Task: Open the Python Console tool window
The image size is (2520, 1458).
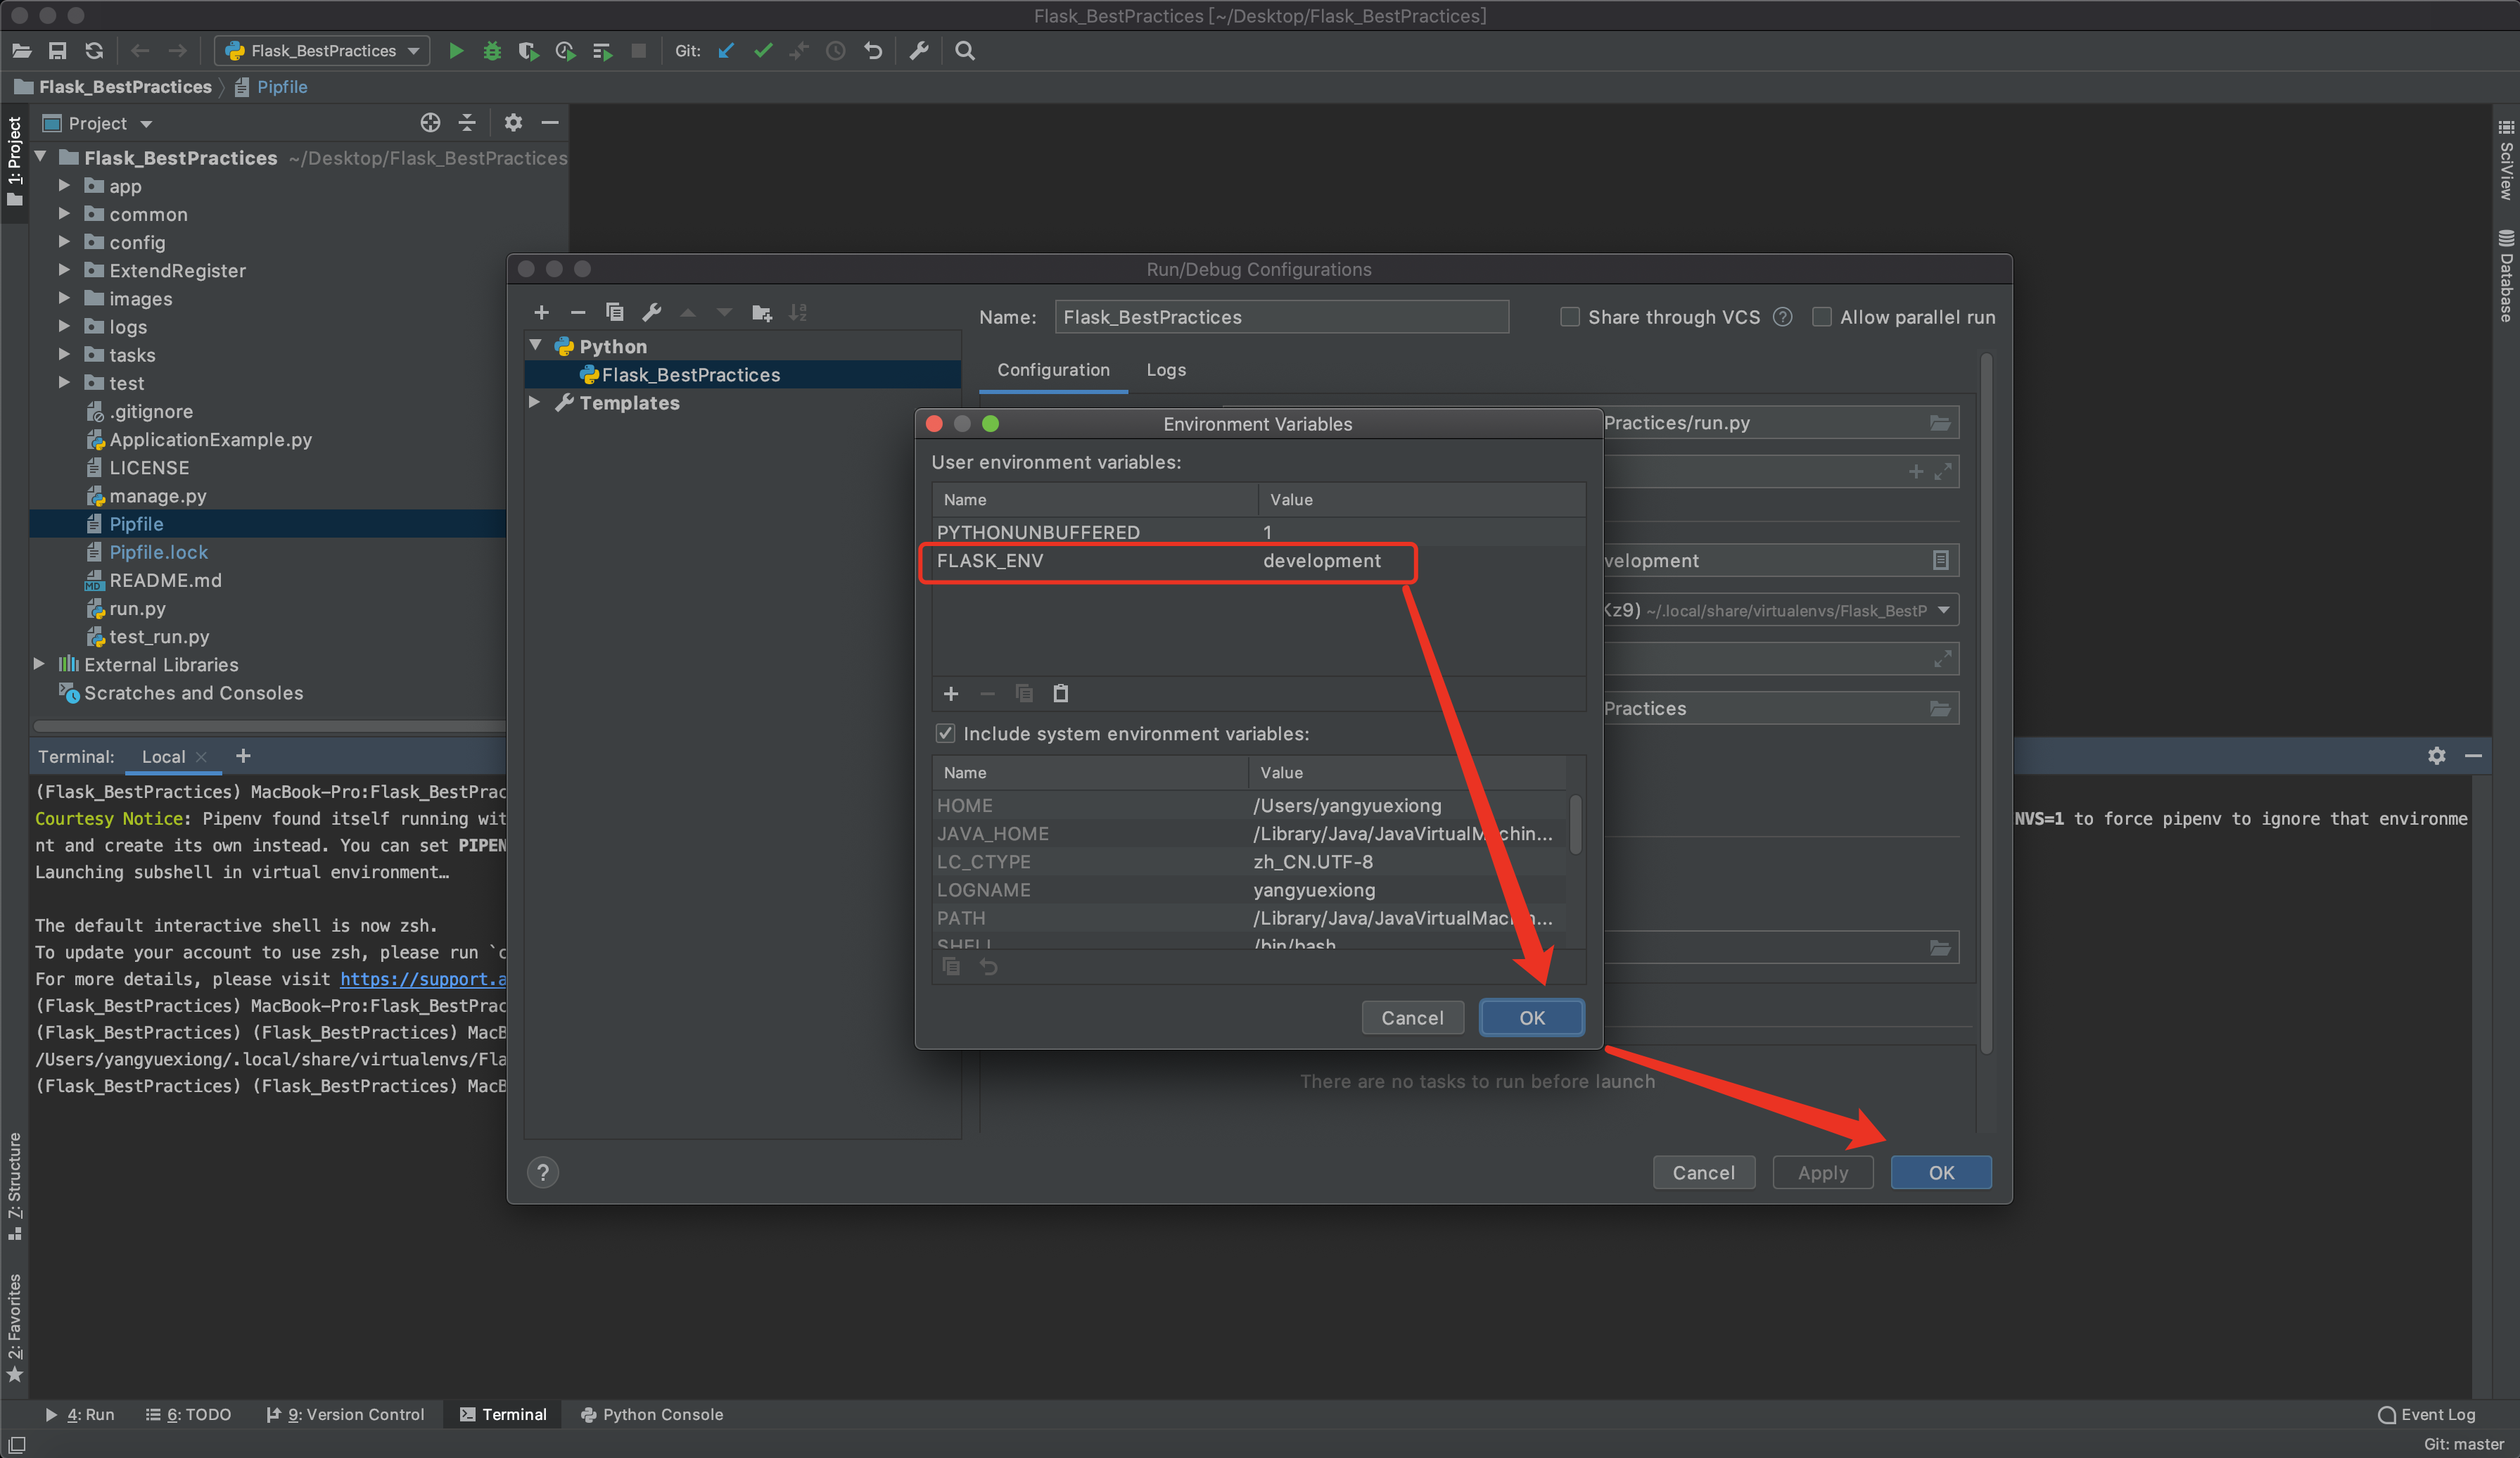Action: [x=652, y=1414]
